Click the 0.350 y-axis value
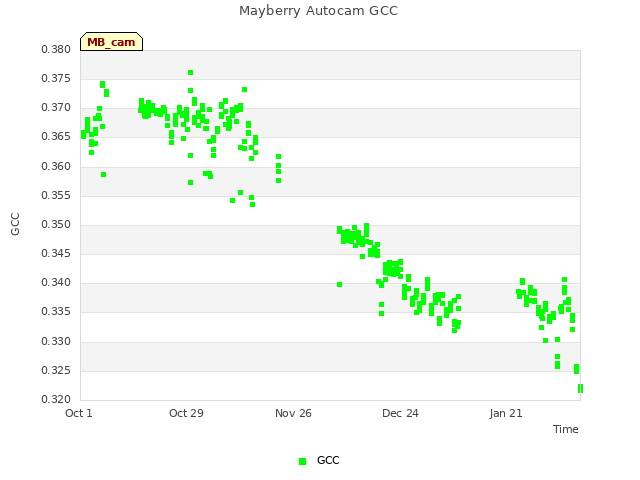The width and height of the screenshot is (640, 480). coord(56,224)
